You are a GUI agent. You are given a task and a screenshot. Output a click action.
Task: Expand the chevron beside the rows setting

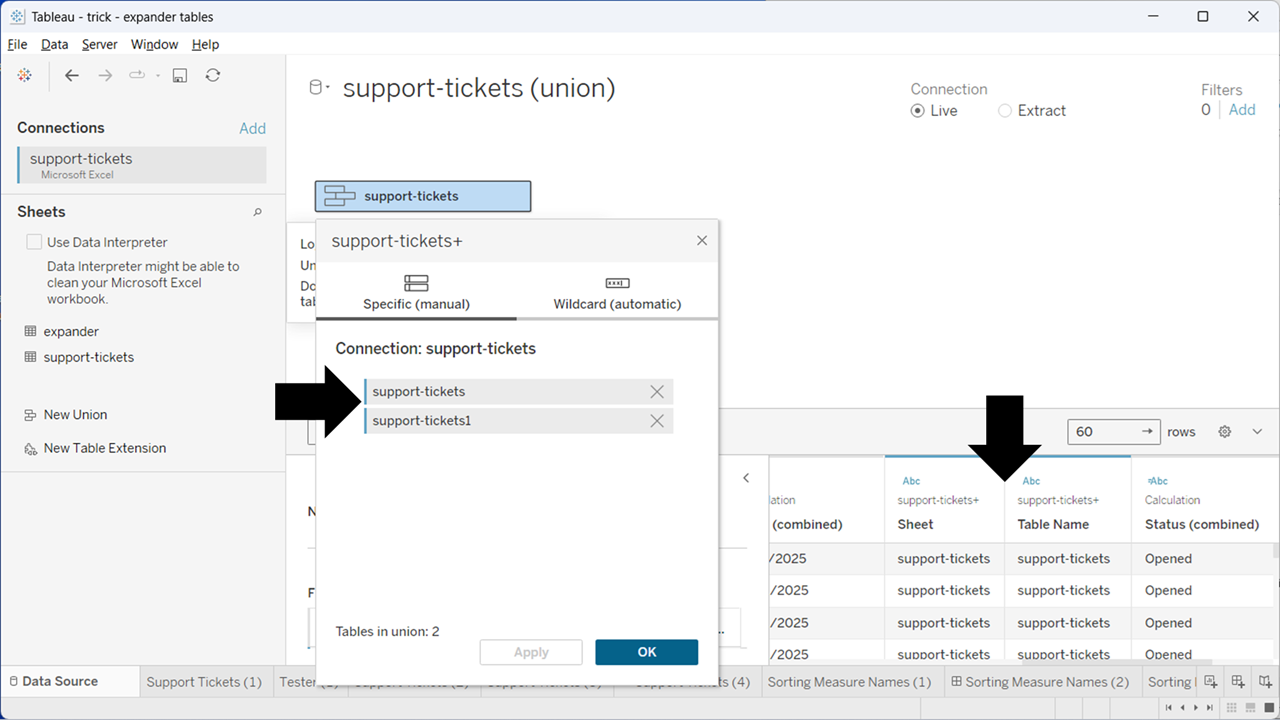click(1257, 432)
